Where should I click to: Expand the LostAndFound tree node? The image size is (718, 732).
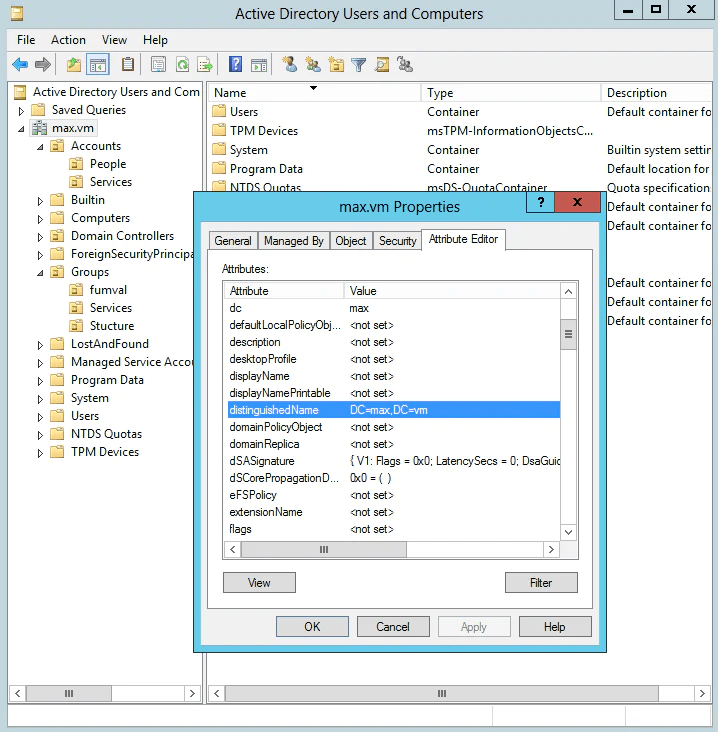pyautogui.click(x=40, y=345)
